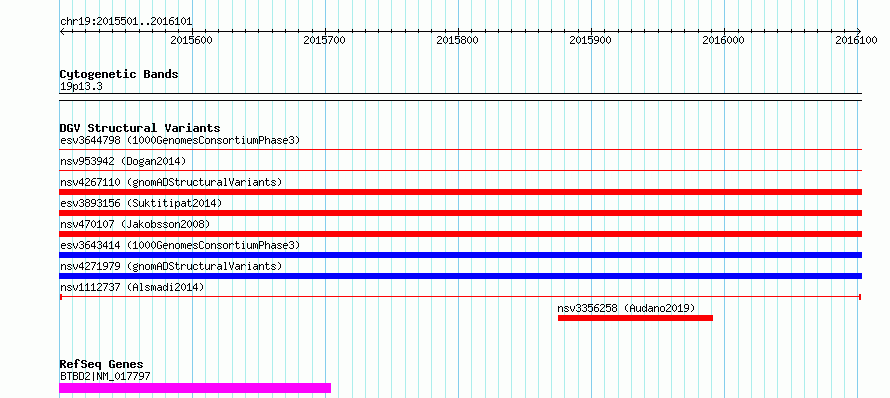
Task: Click the 2016000 ruler position marker
Action: (723, 40)
